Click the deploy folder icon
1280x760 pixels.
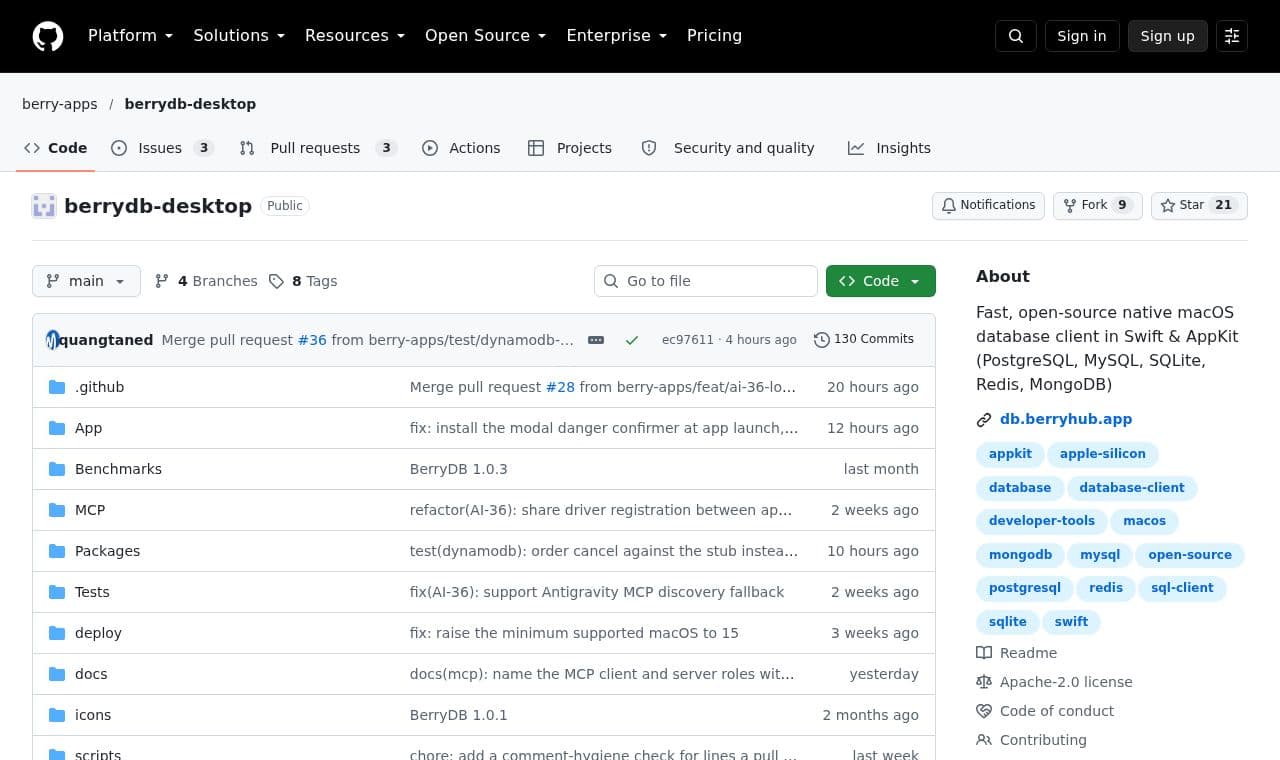(57, 633)
